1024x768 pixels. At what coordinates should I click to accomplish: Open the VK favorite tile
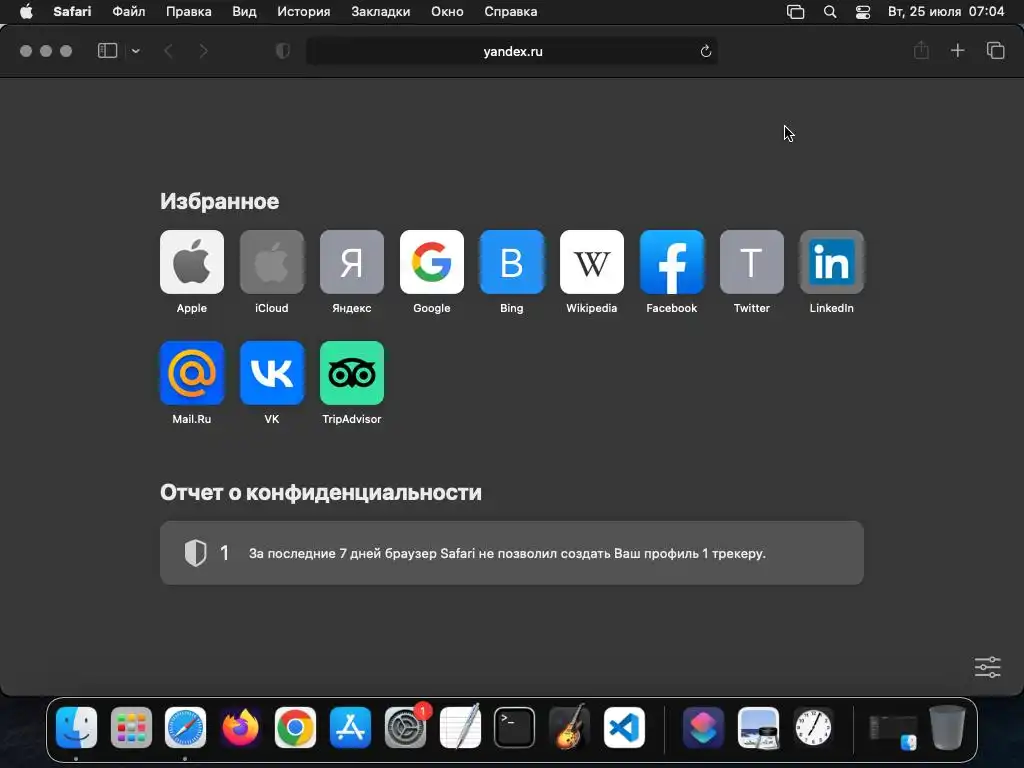click(x=272, y=373)
